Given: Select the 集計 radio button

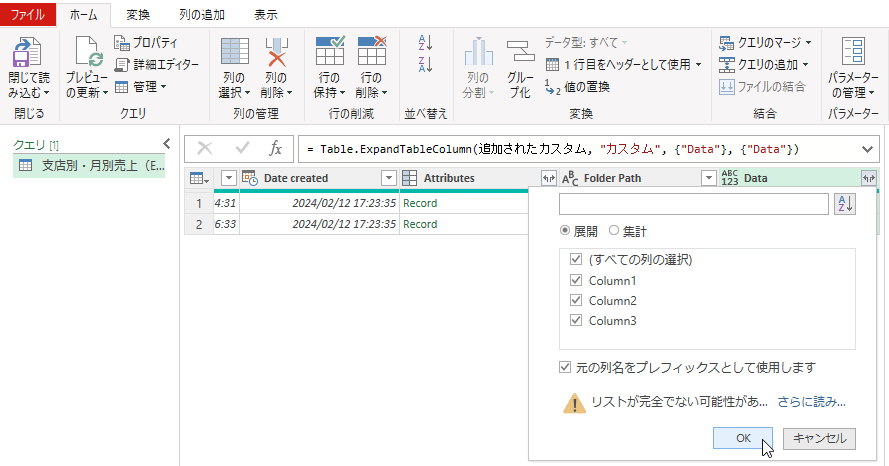Looking at the screenshot, I should click(614, 231).
